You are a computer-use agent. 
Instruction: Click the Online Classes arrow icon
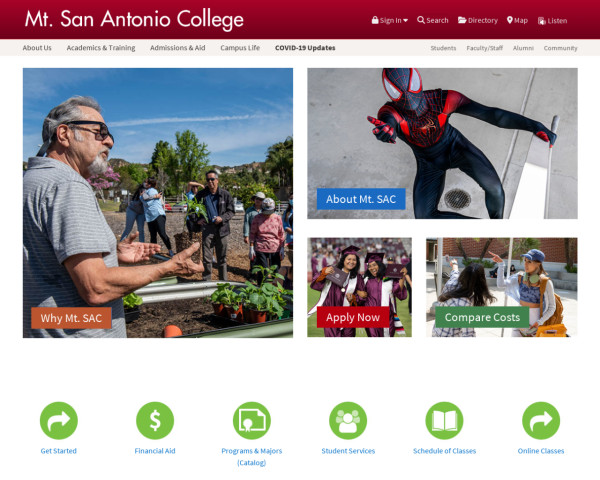(541, 420)
